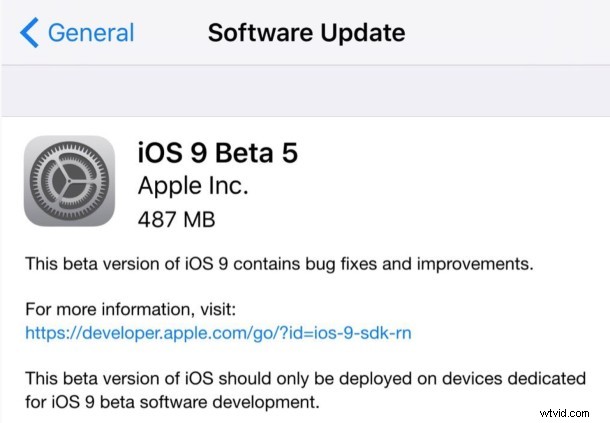Tap the empty gray band under navigation bar
This screenshot has height=423, width=610.
pyautogui.click(x=305, y=91)
